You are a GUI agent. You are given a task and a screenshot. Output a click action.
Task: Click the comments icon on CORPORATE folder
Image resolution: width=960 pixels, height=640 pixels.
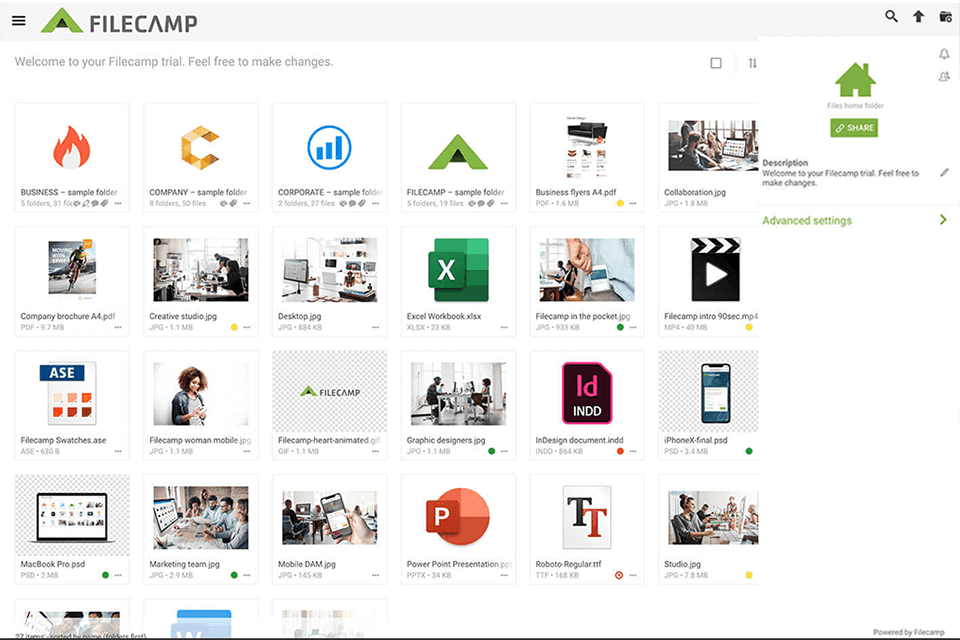tap(353, 203)
